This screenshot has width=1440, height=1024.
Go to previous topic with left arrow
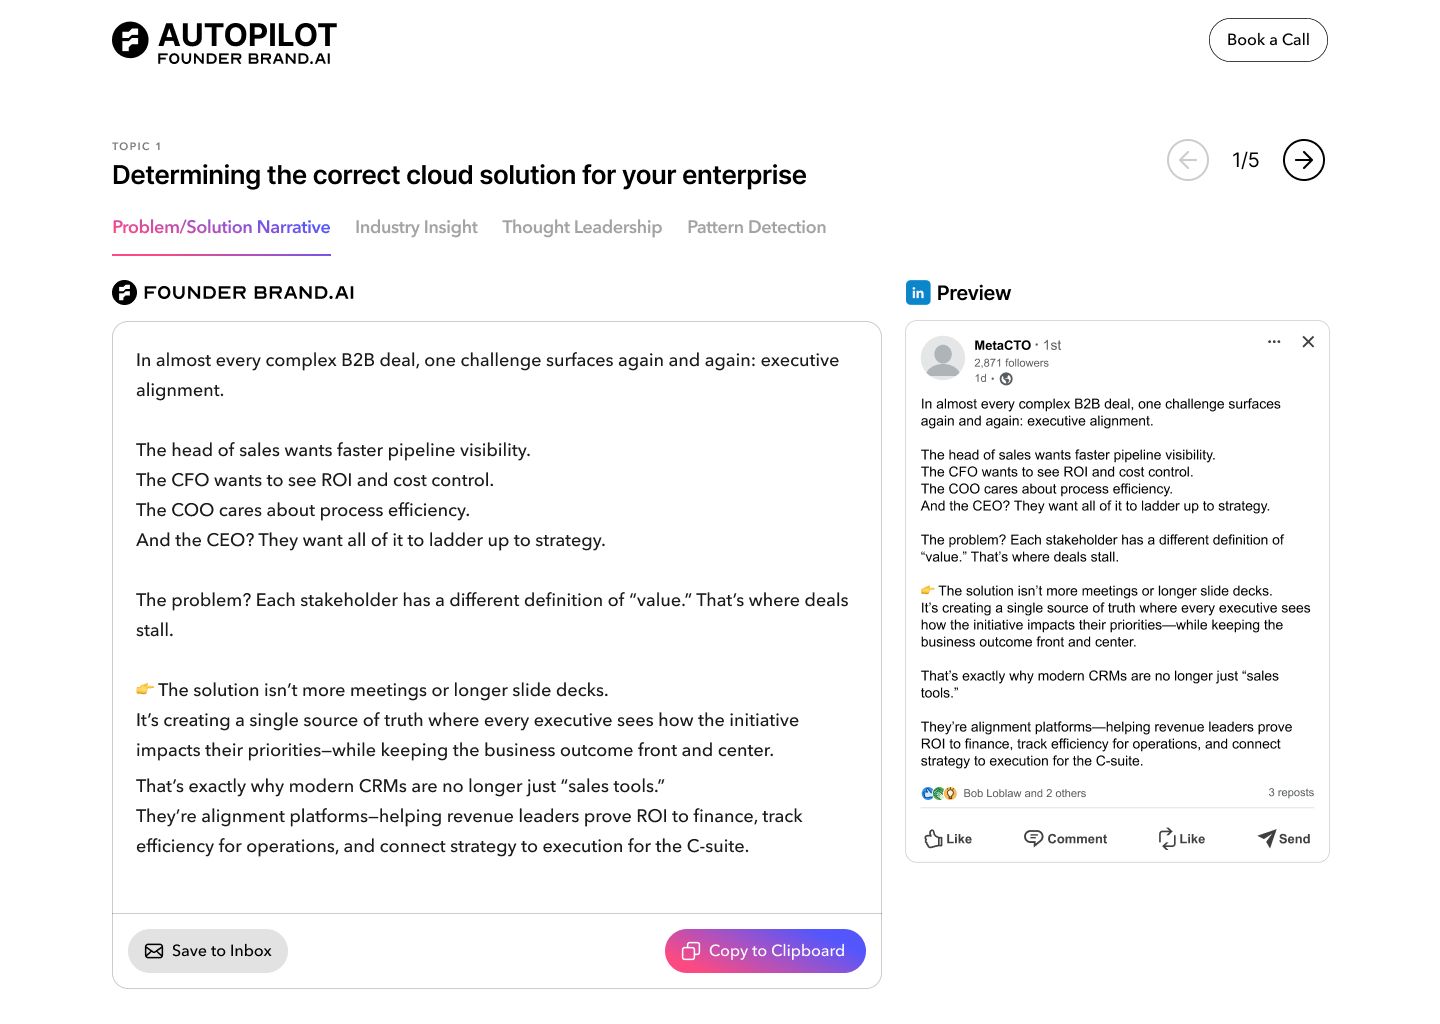click(1187, 160)
